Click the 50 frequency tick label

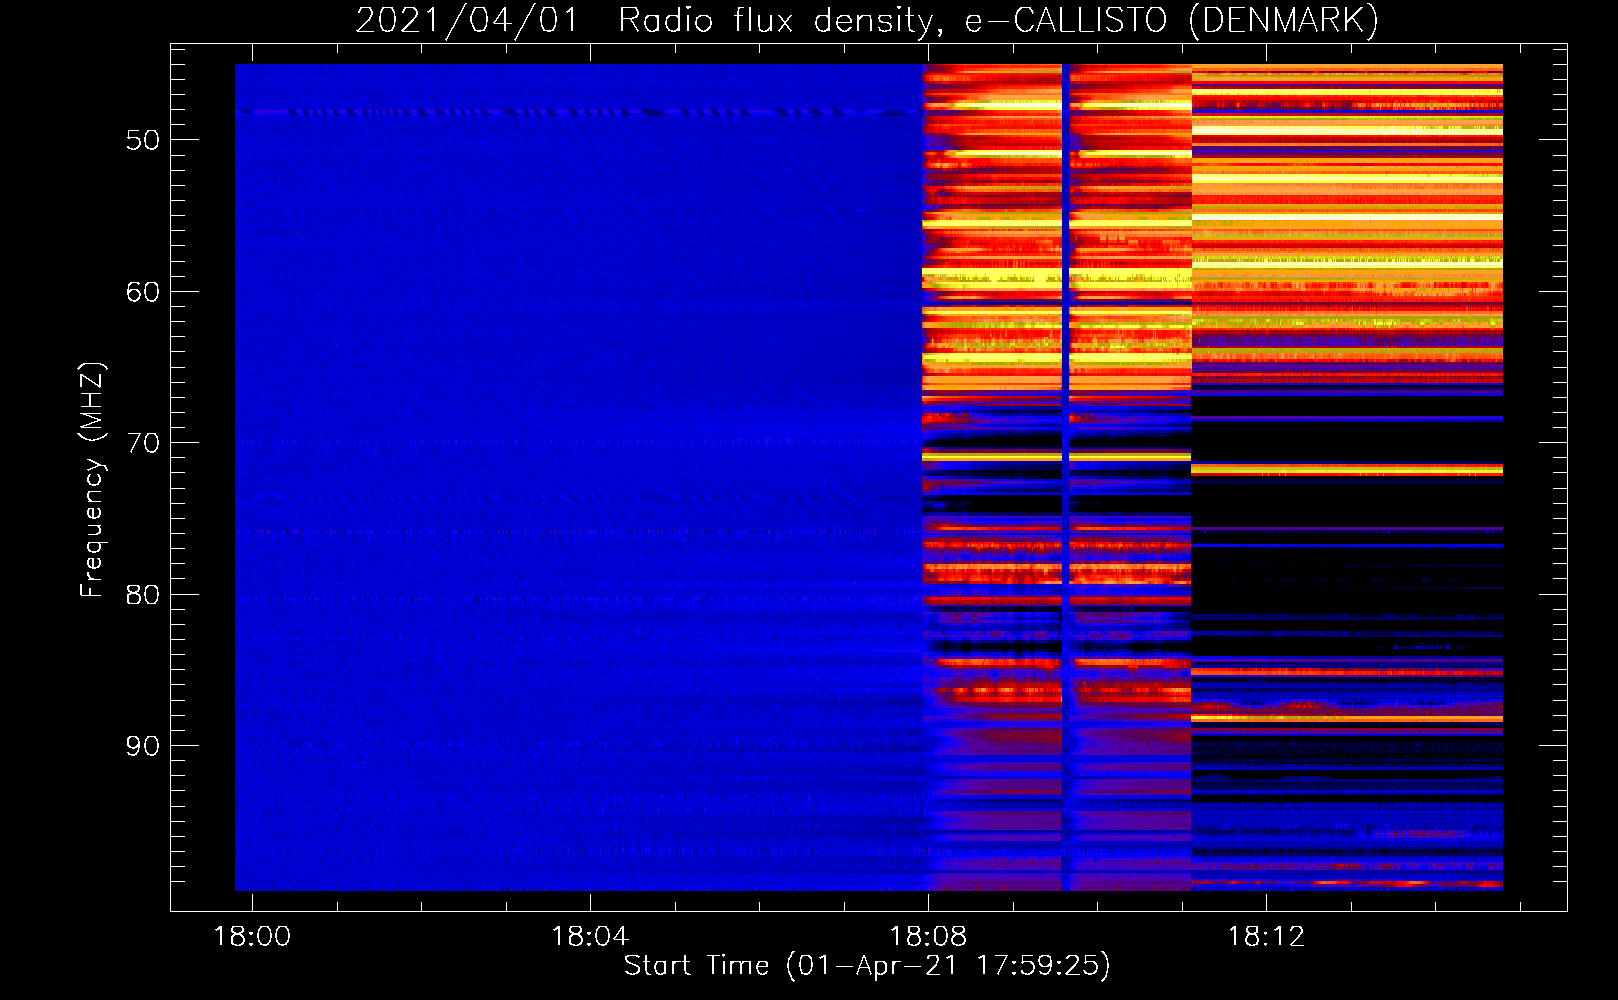click(x=143, y=140)
